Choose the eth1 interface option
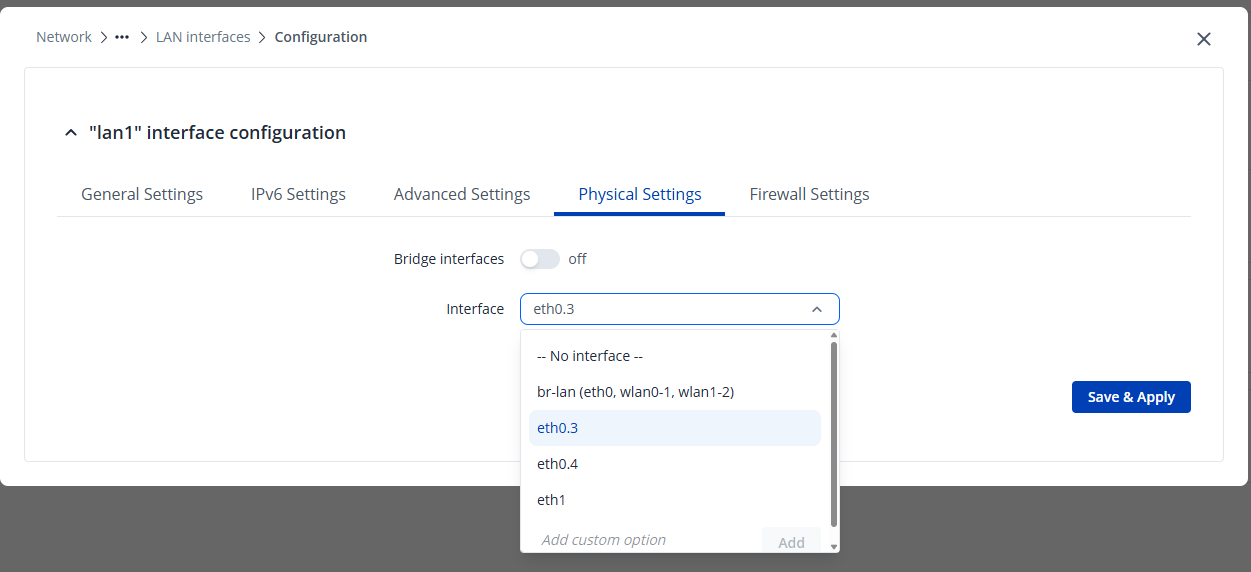The width and height of the screenshot is (1251, 572). (551, 500)
